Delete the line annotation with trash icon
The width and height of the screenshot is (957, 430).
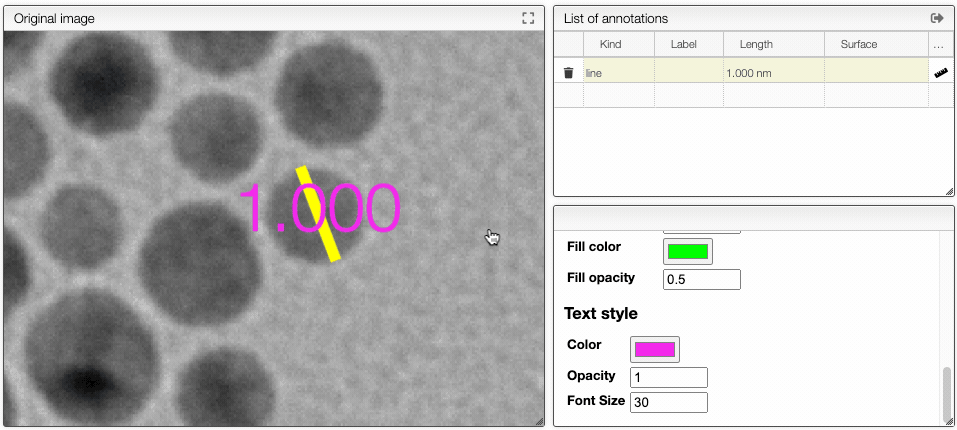pyautogui.click(x=568, y=73)
